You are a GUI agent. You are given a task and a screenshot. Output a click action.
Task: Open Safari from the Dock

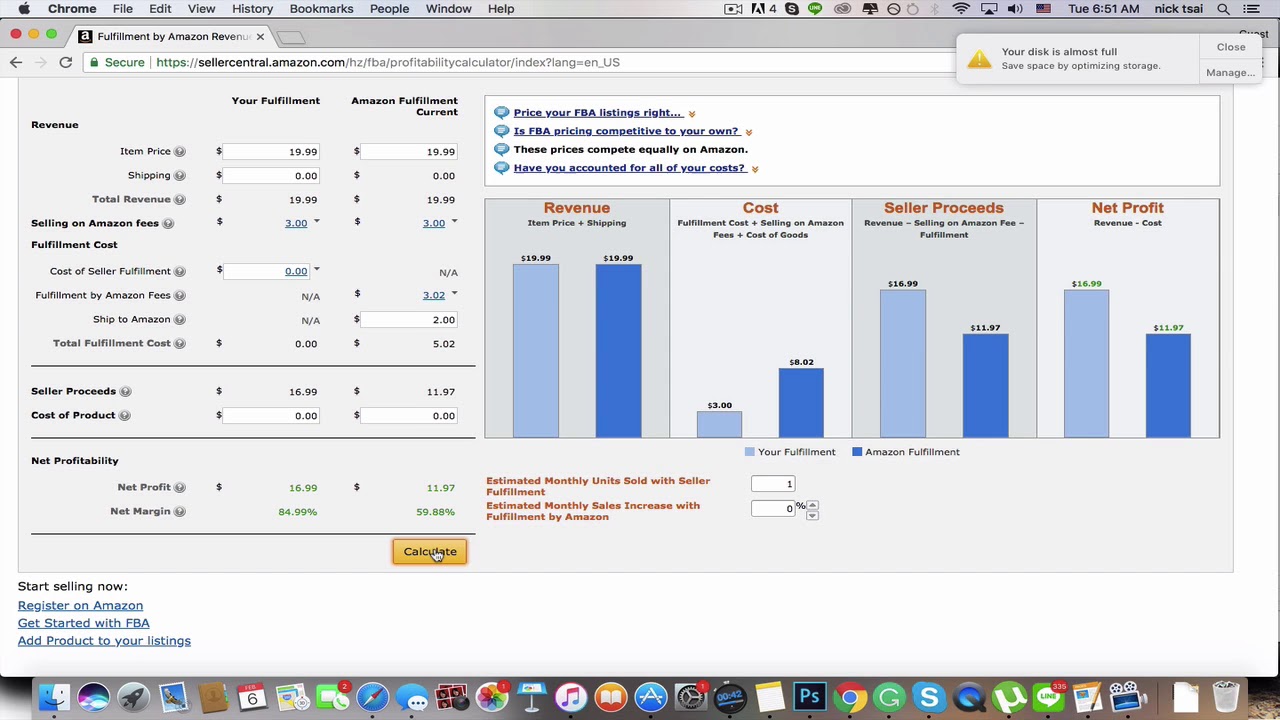pos(372,696)
